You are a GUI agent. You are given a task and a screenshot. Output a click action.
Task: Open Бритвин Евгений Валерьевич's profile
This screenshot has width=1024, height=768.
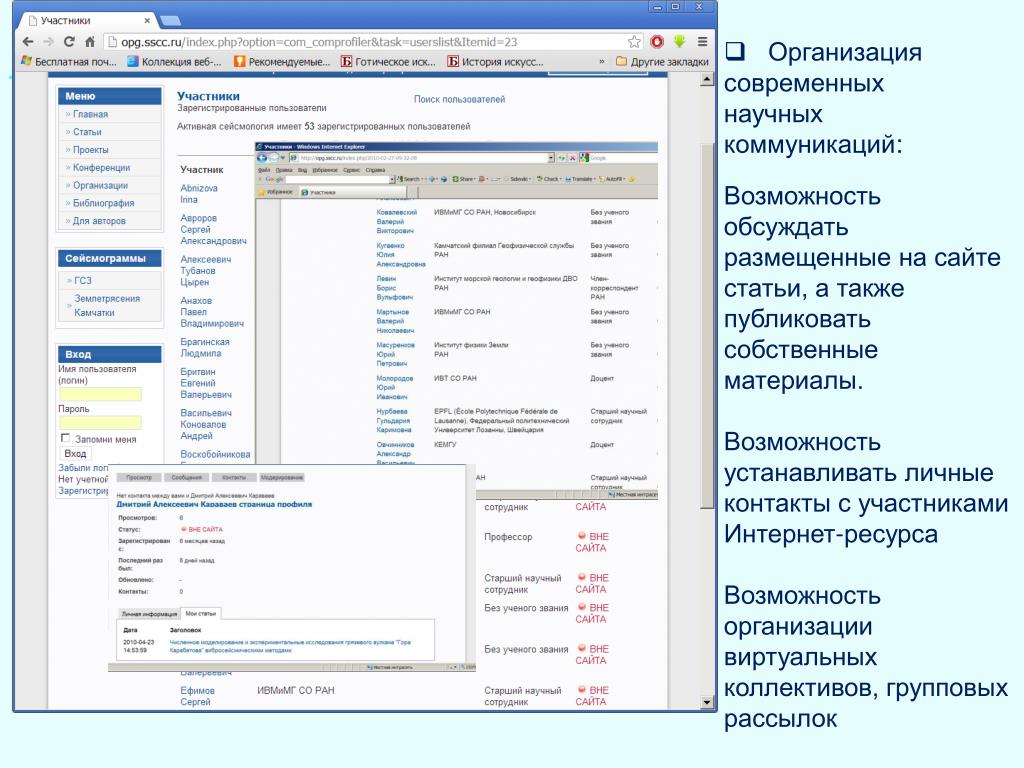tap(205, 383)
